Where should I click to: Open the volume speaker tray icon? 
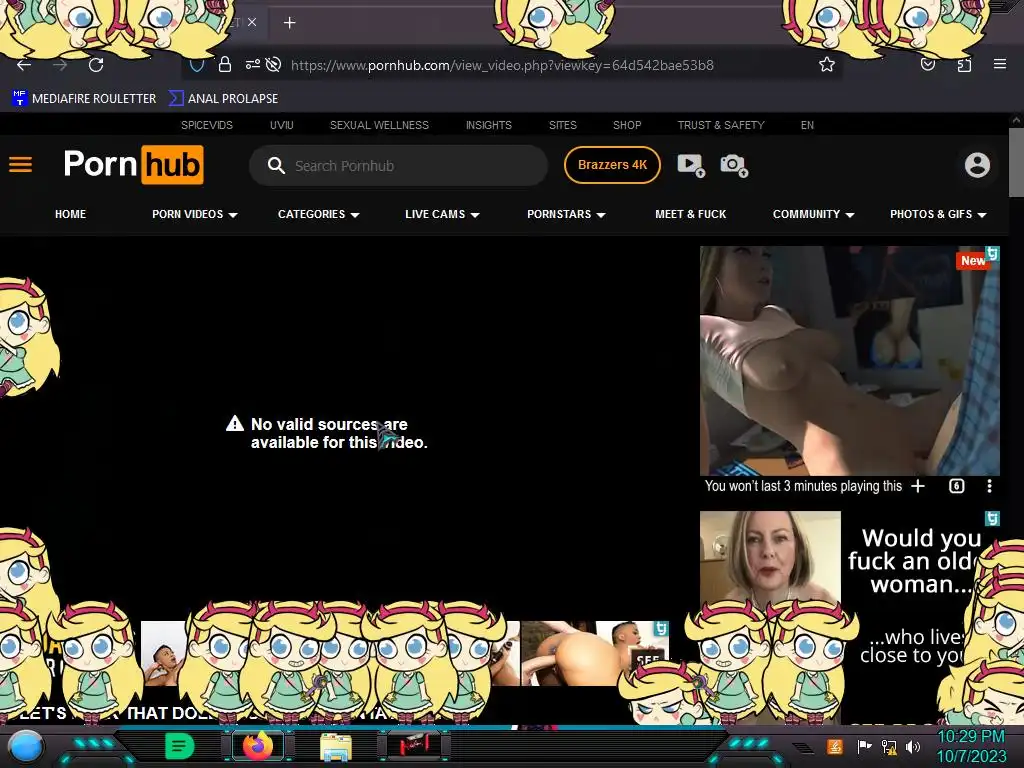point(912,746)
